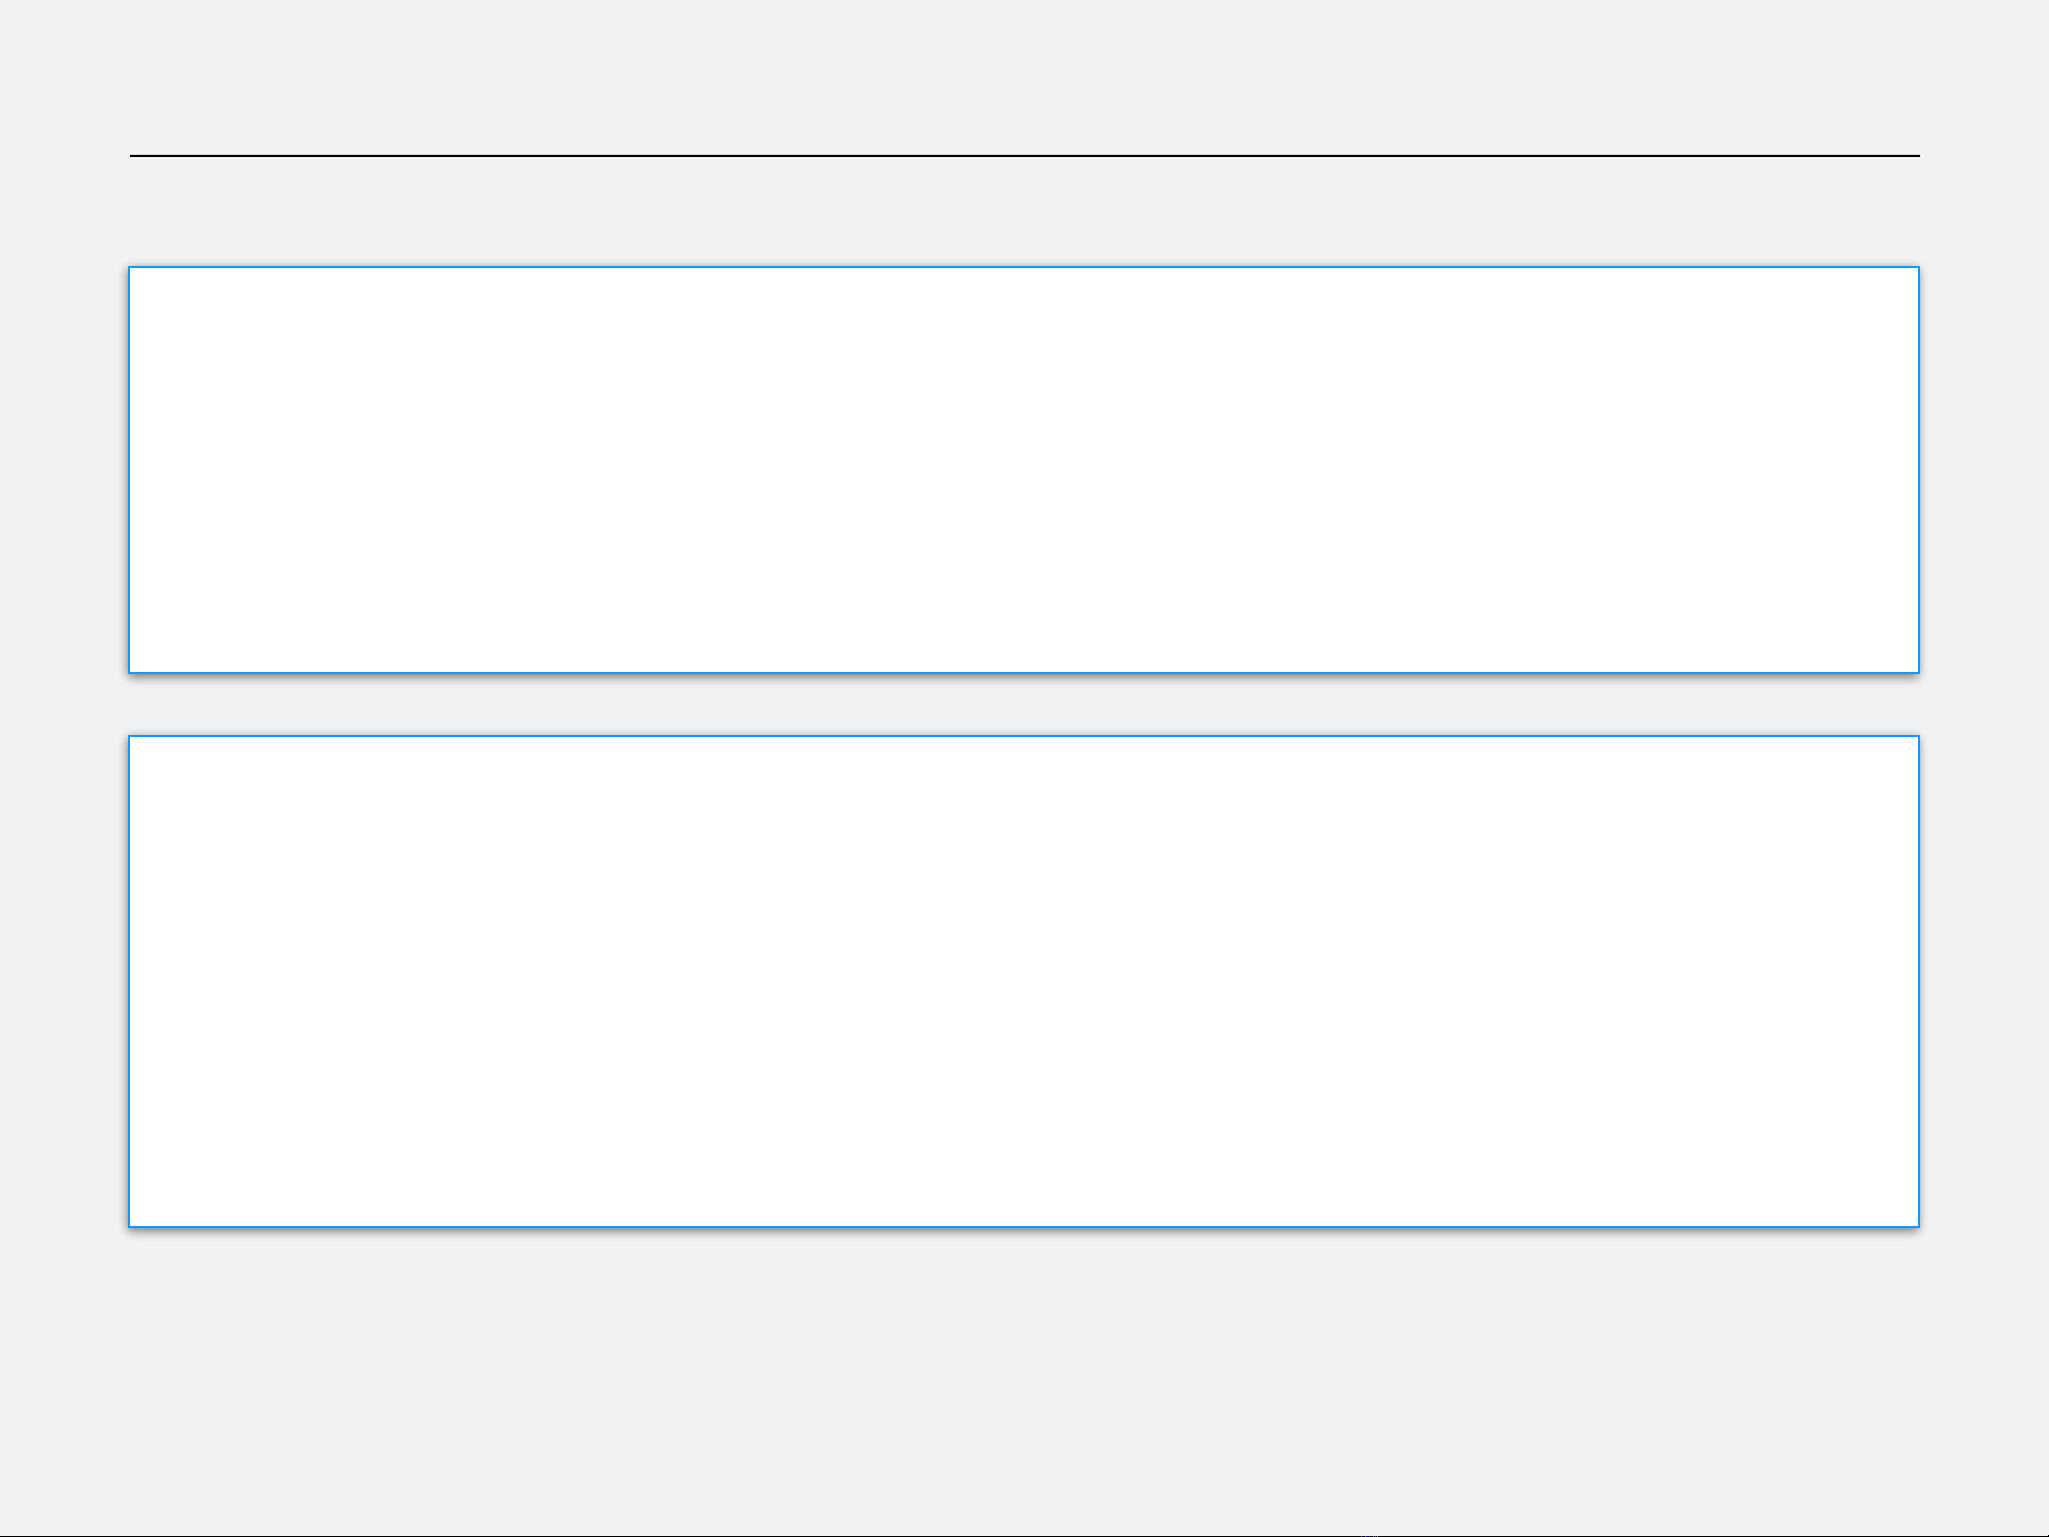Viewport: 2049px width, 1537px height.
Task: Click the empty gray area below the lower panel
Action: (x=1024, y=1380)
